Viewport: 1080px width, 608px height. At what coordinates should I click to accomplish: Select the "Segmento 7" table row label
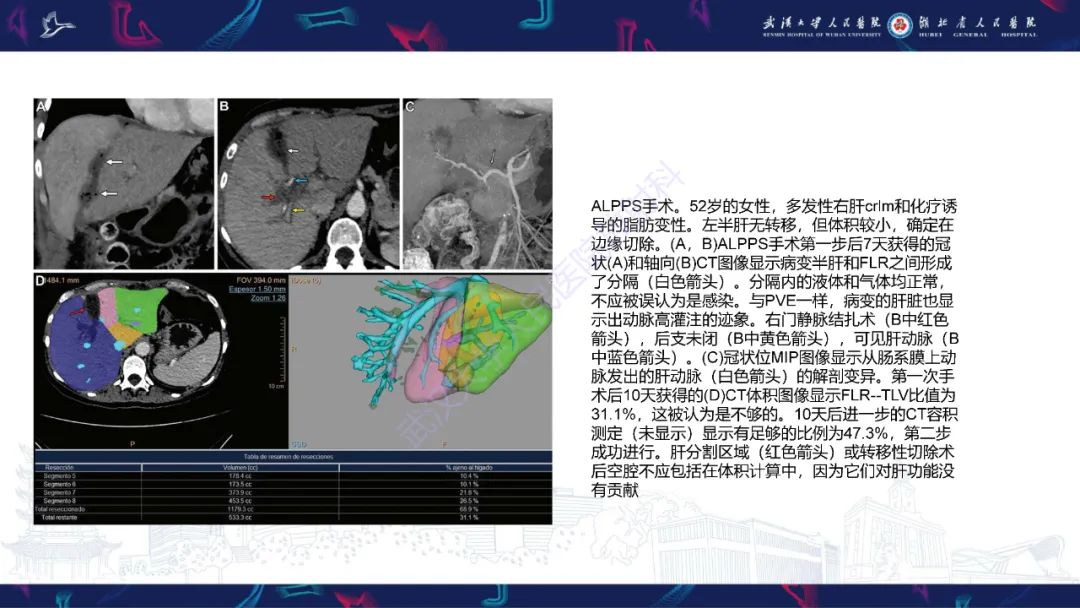(60, 492)
